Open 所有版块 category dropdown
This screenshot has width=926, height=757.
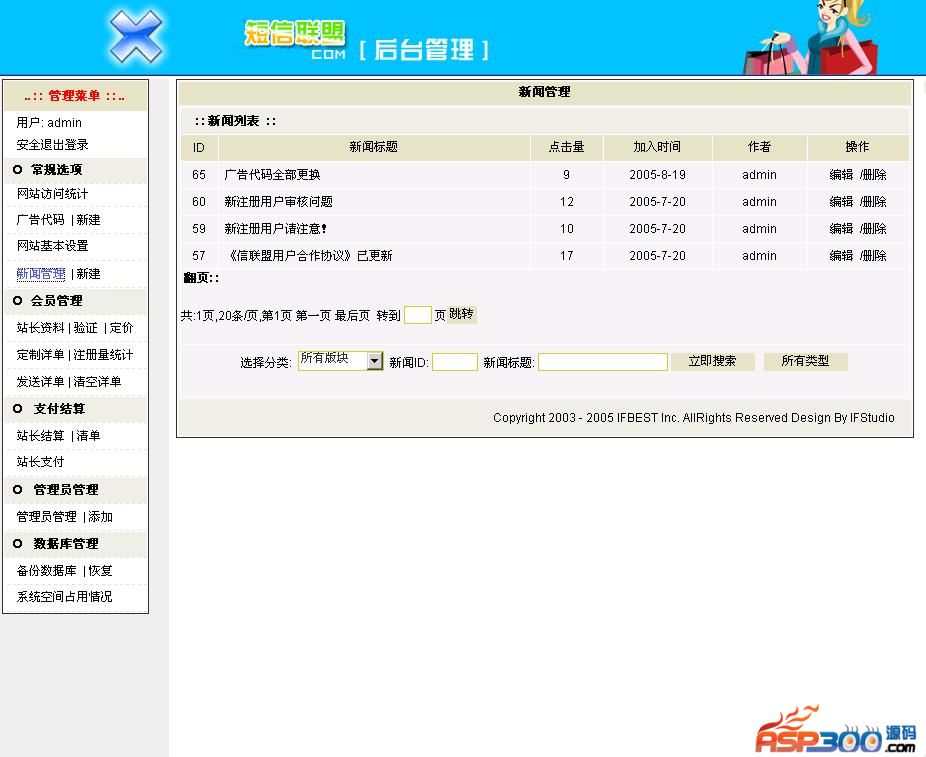[x=341, y=361]
